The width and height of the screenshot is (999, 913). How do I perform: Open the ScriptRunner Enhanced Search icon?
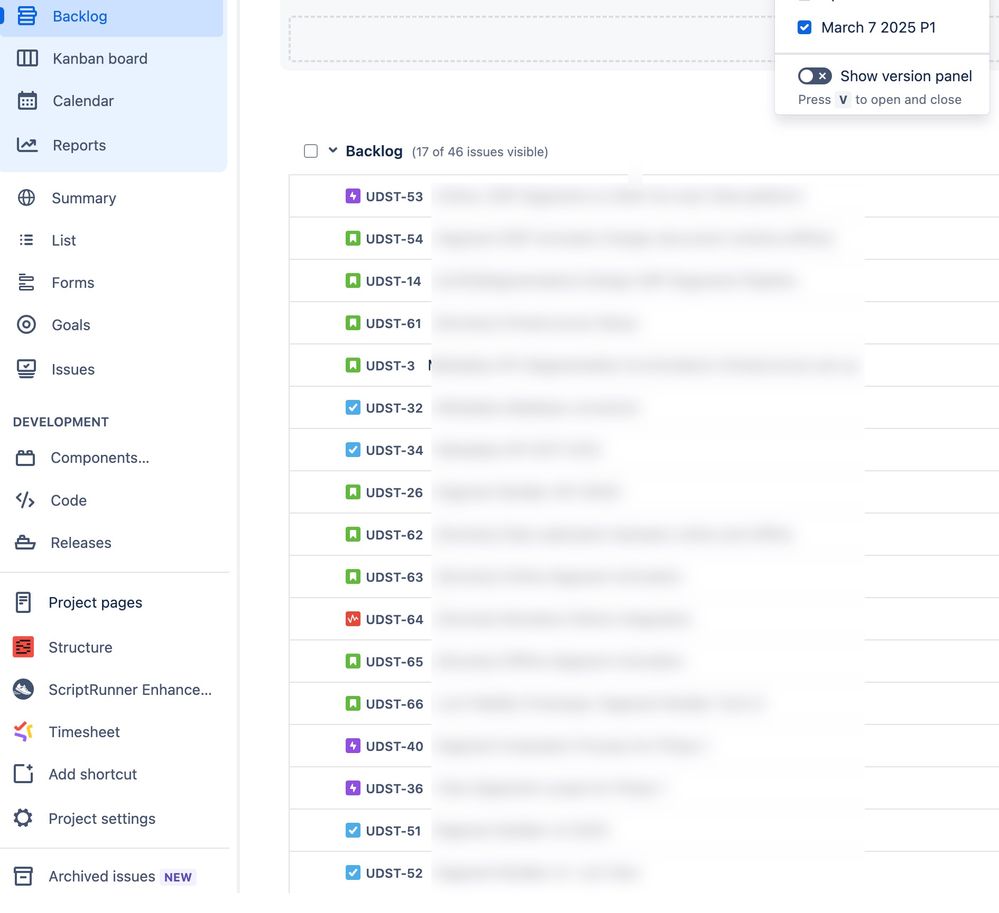pos(24,689)
